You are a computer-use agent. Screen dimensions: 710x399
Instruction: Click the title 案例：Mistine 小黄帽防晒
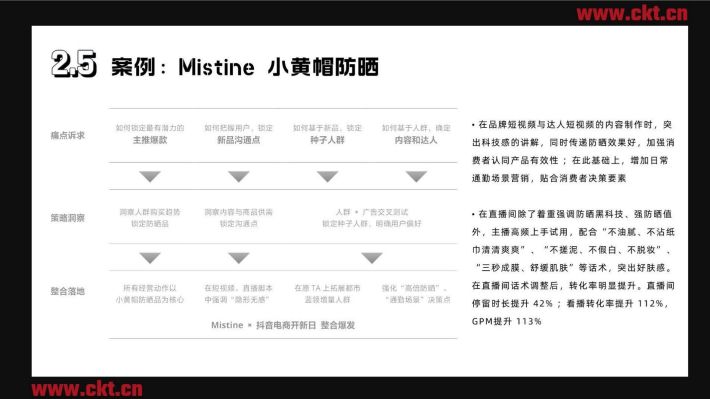pyautogui.click(x=245, y=67)
